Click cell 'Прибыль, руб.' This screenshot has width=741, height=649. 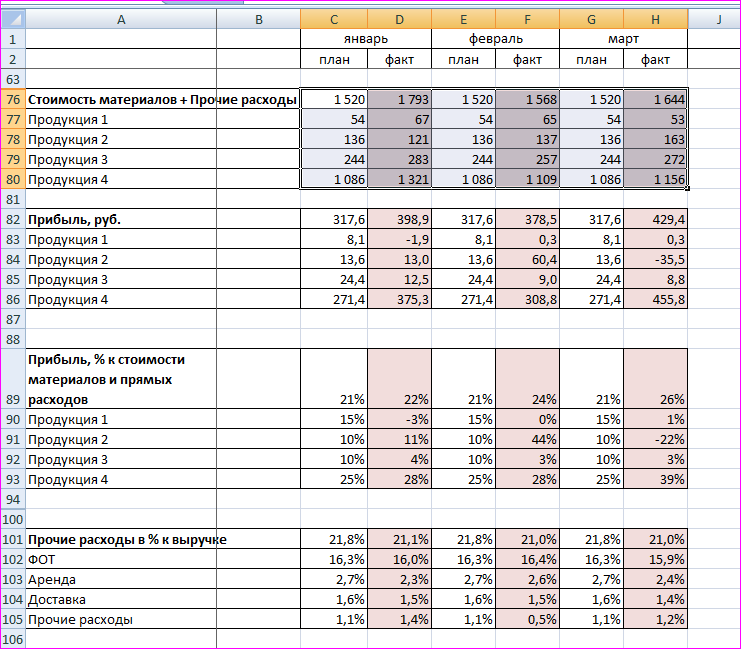pyautogui.click(x=121, y=219)
